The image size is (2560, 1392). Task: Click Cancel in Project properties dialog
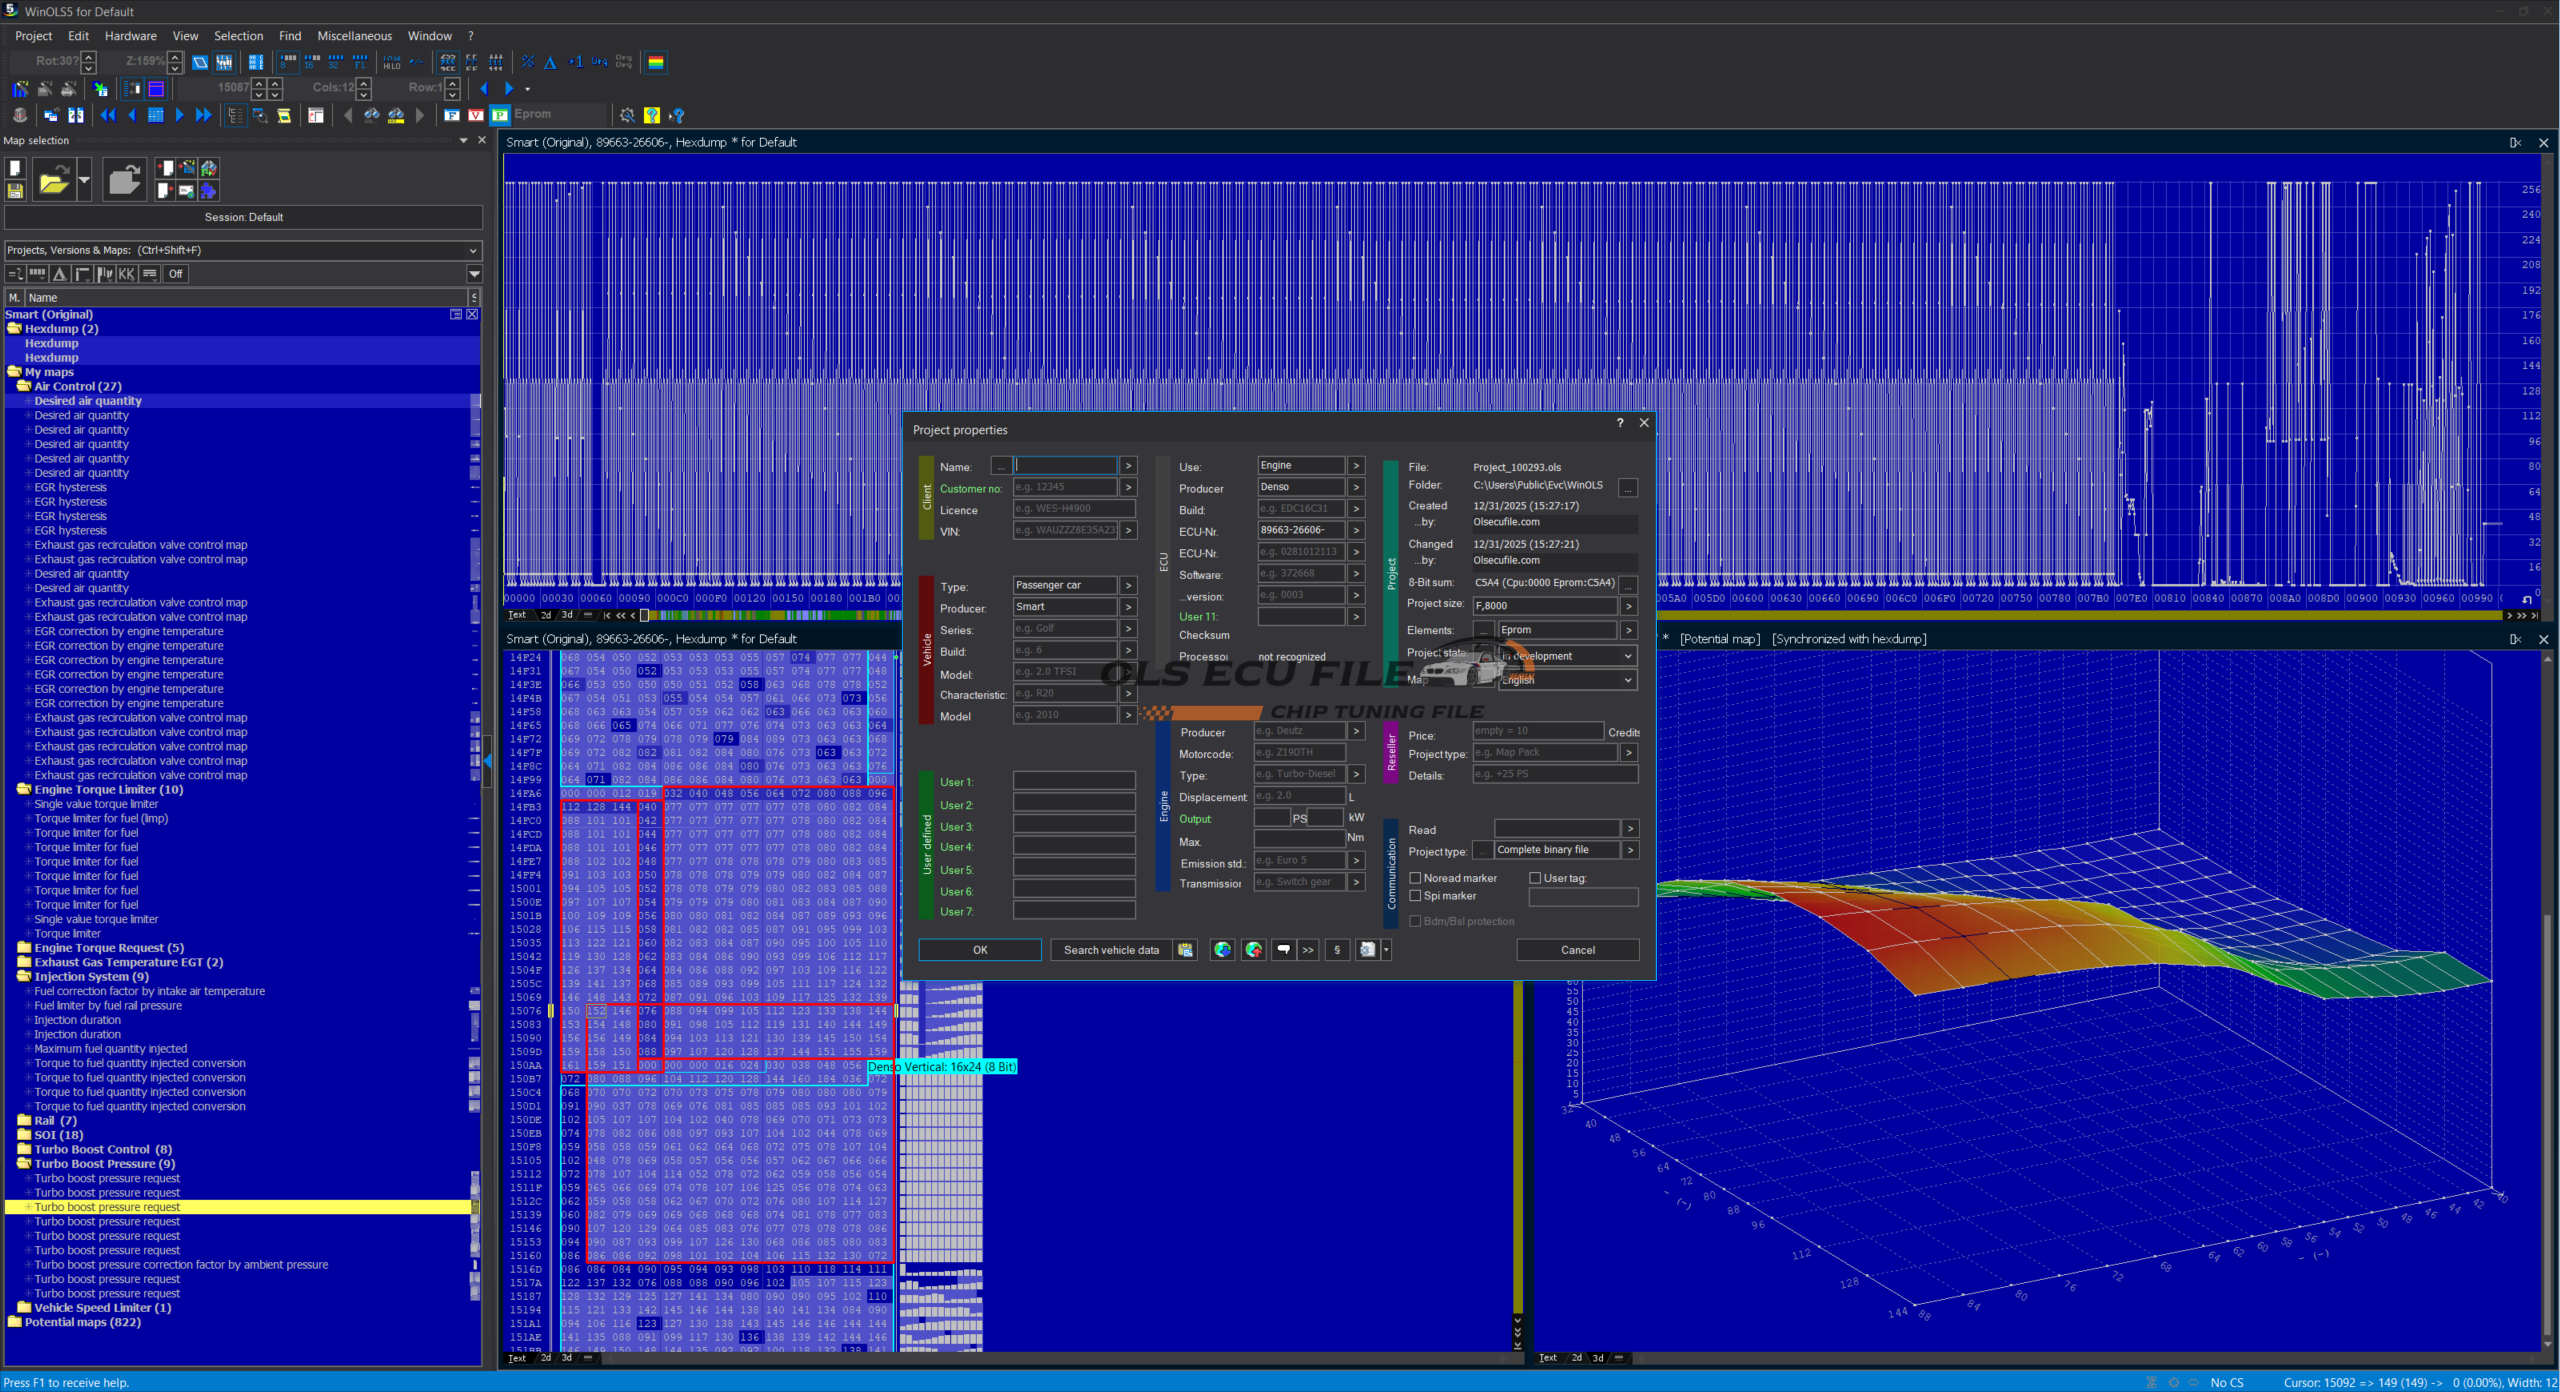click(1577, 950)
